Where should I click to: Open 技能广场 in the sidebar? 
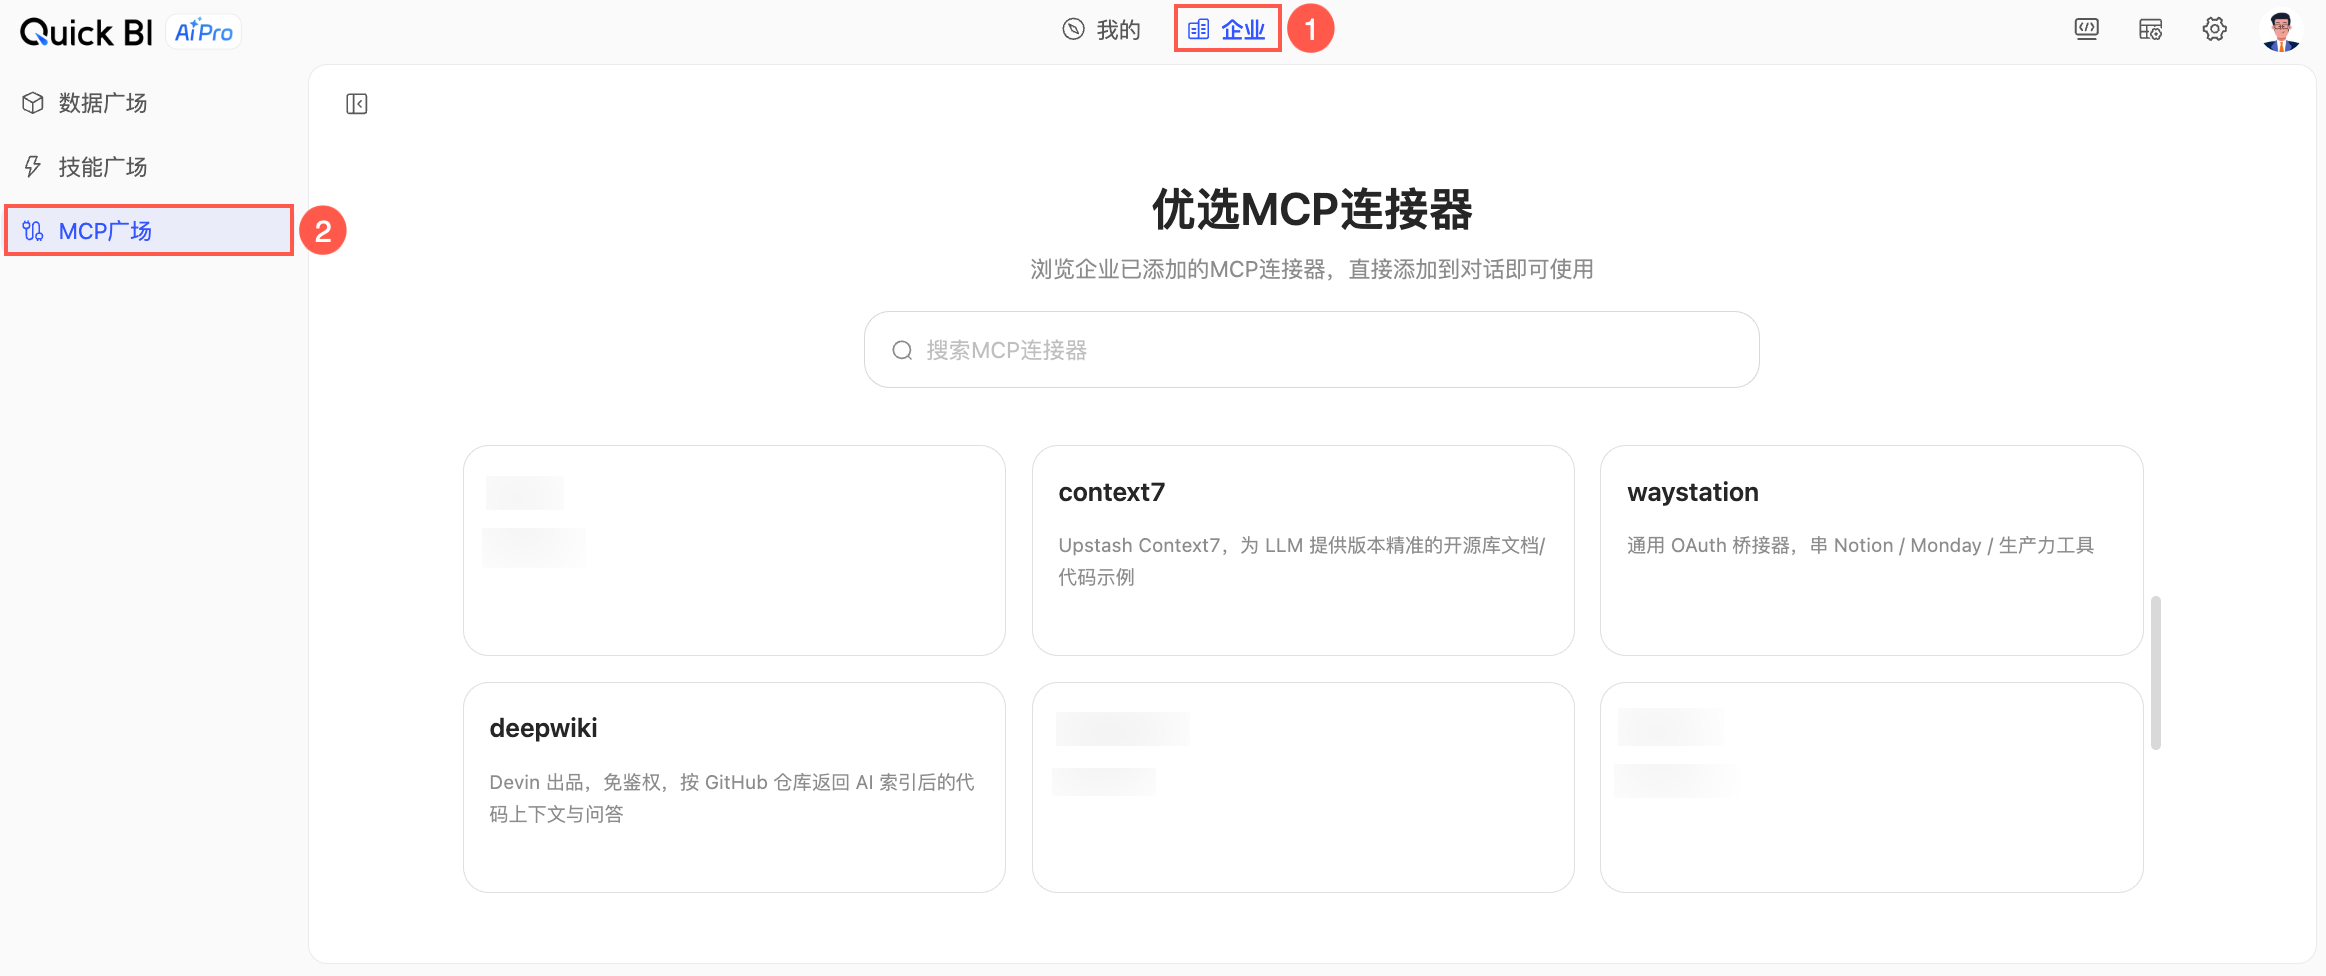(x=150, y=167)
